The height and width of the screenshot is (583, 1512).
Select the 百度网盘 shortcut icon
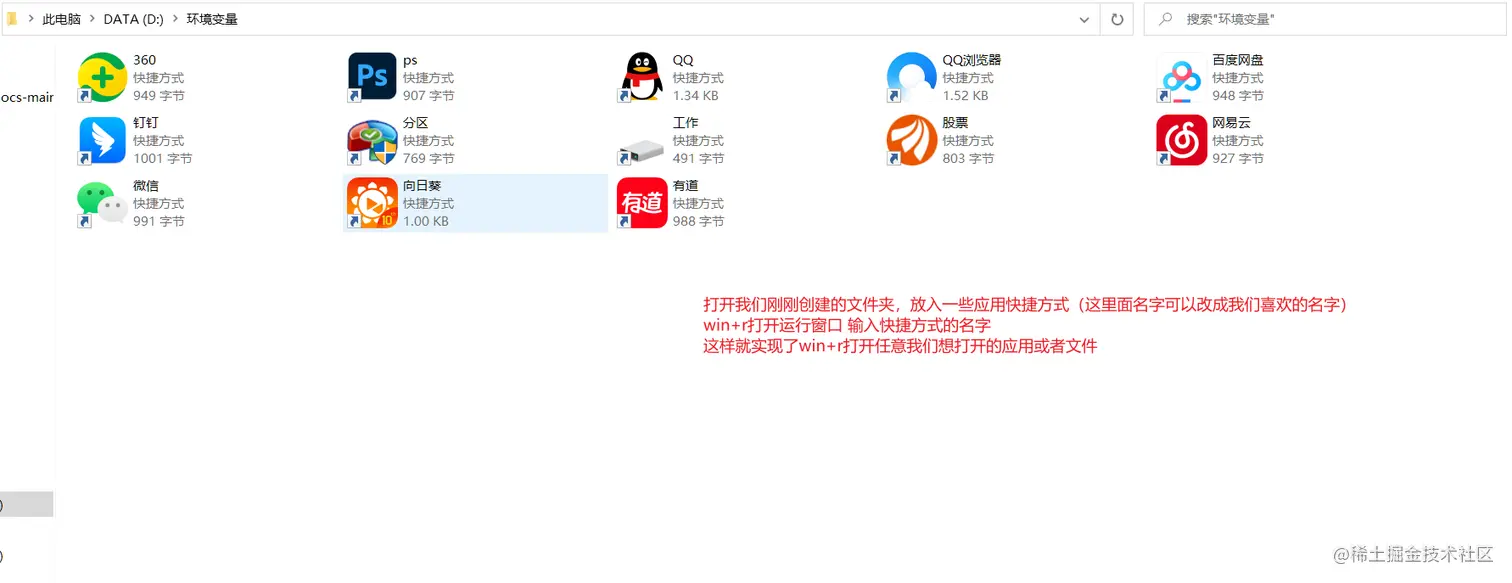(1182, 78)
